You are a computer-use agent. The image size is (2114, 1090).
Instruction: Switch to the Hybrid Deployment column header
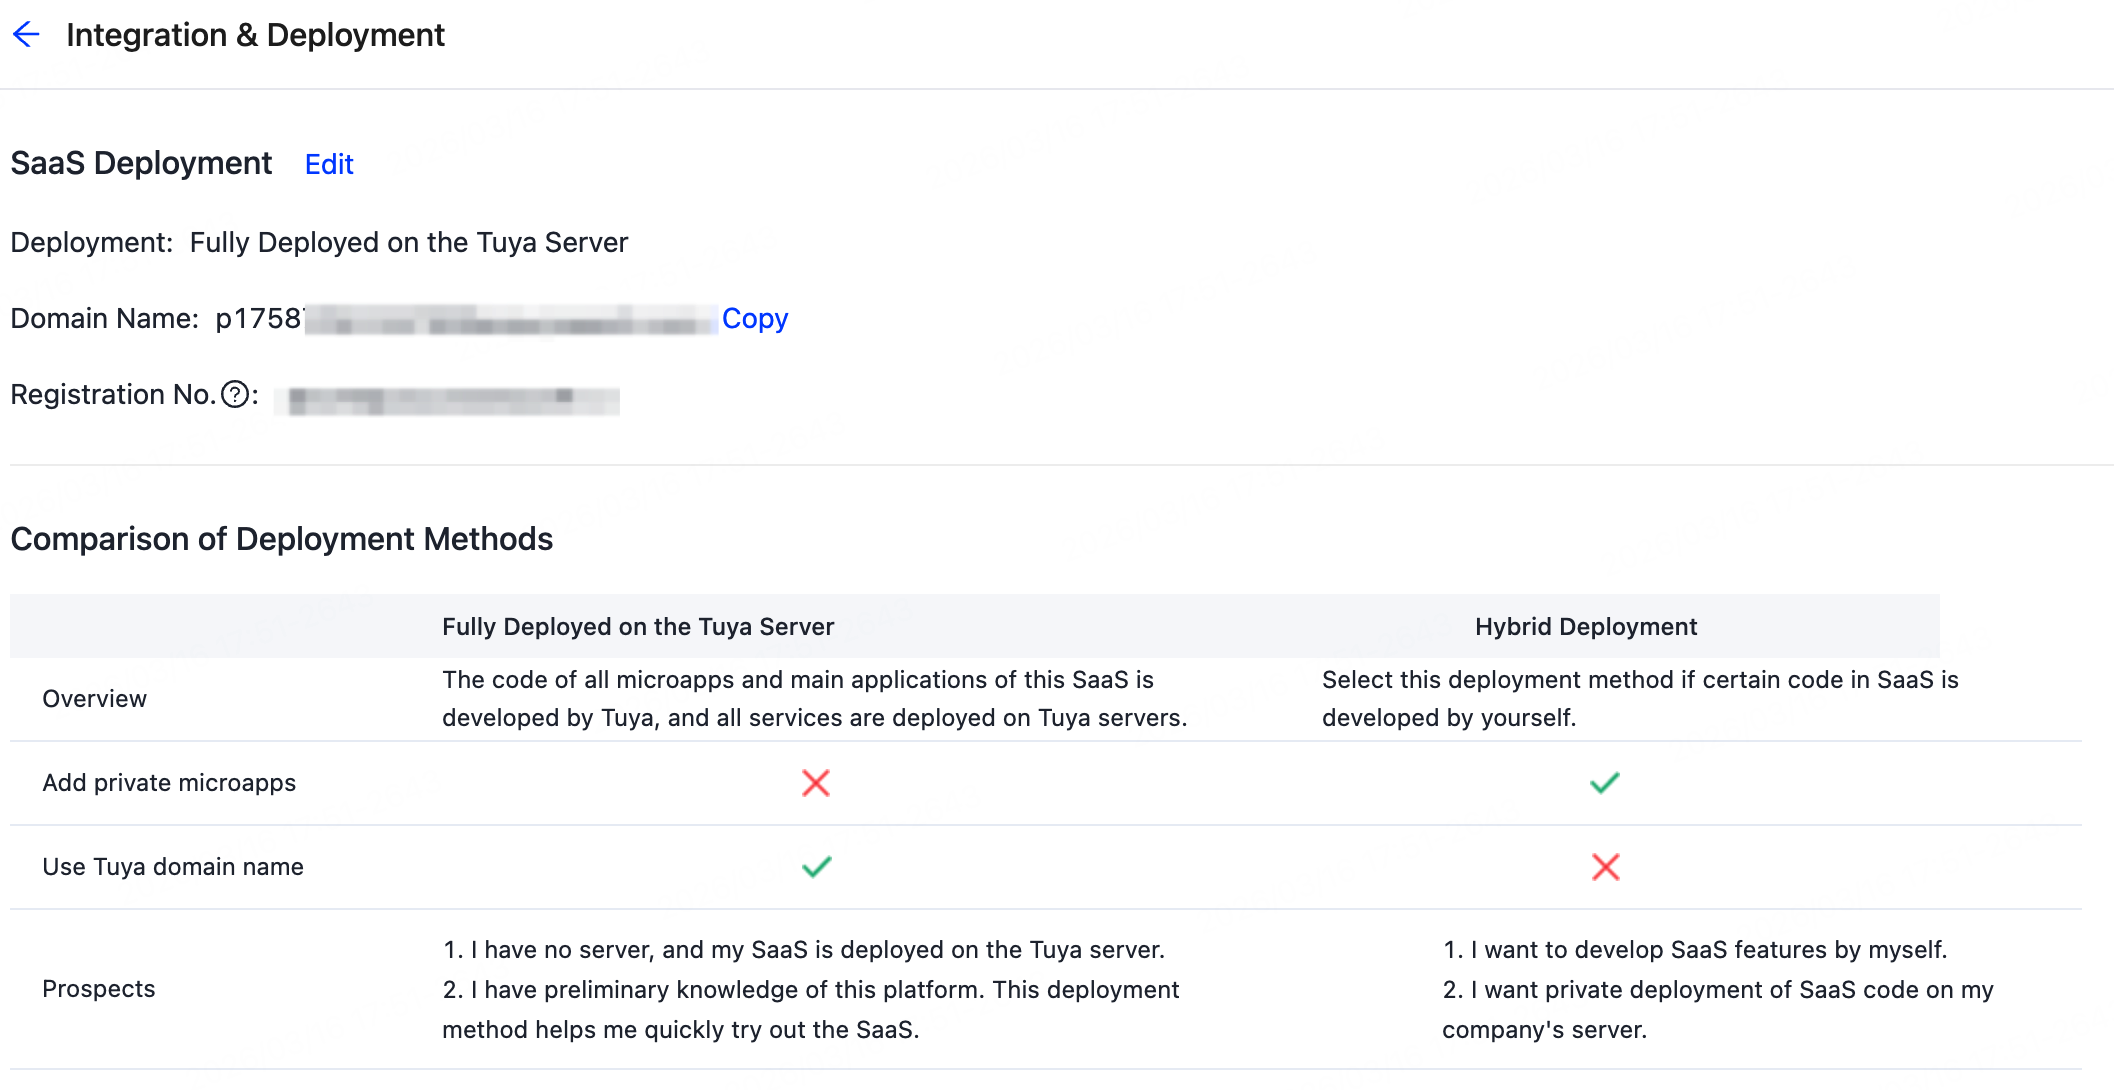1584,626
